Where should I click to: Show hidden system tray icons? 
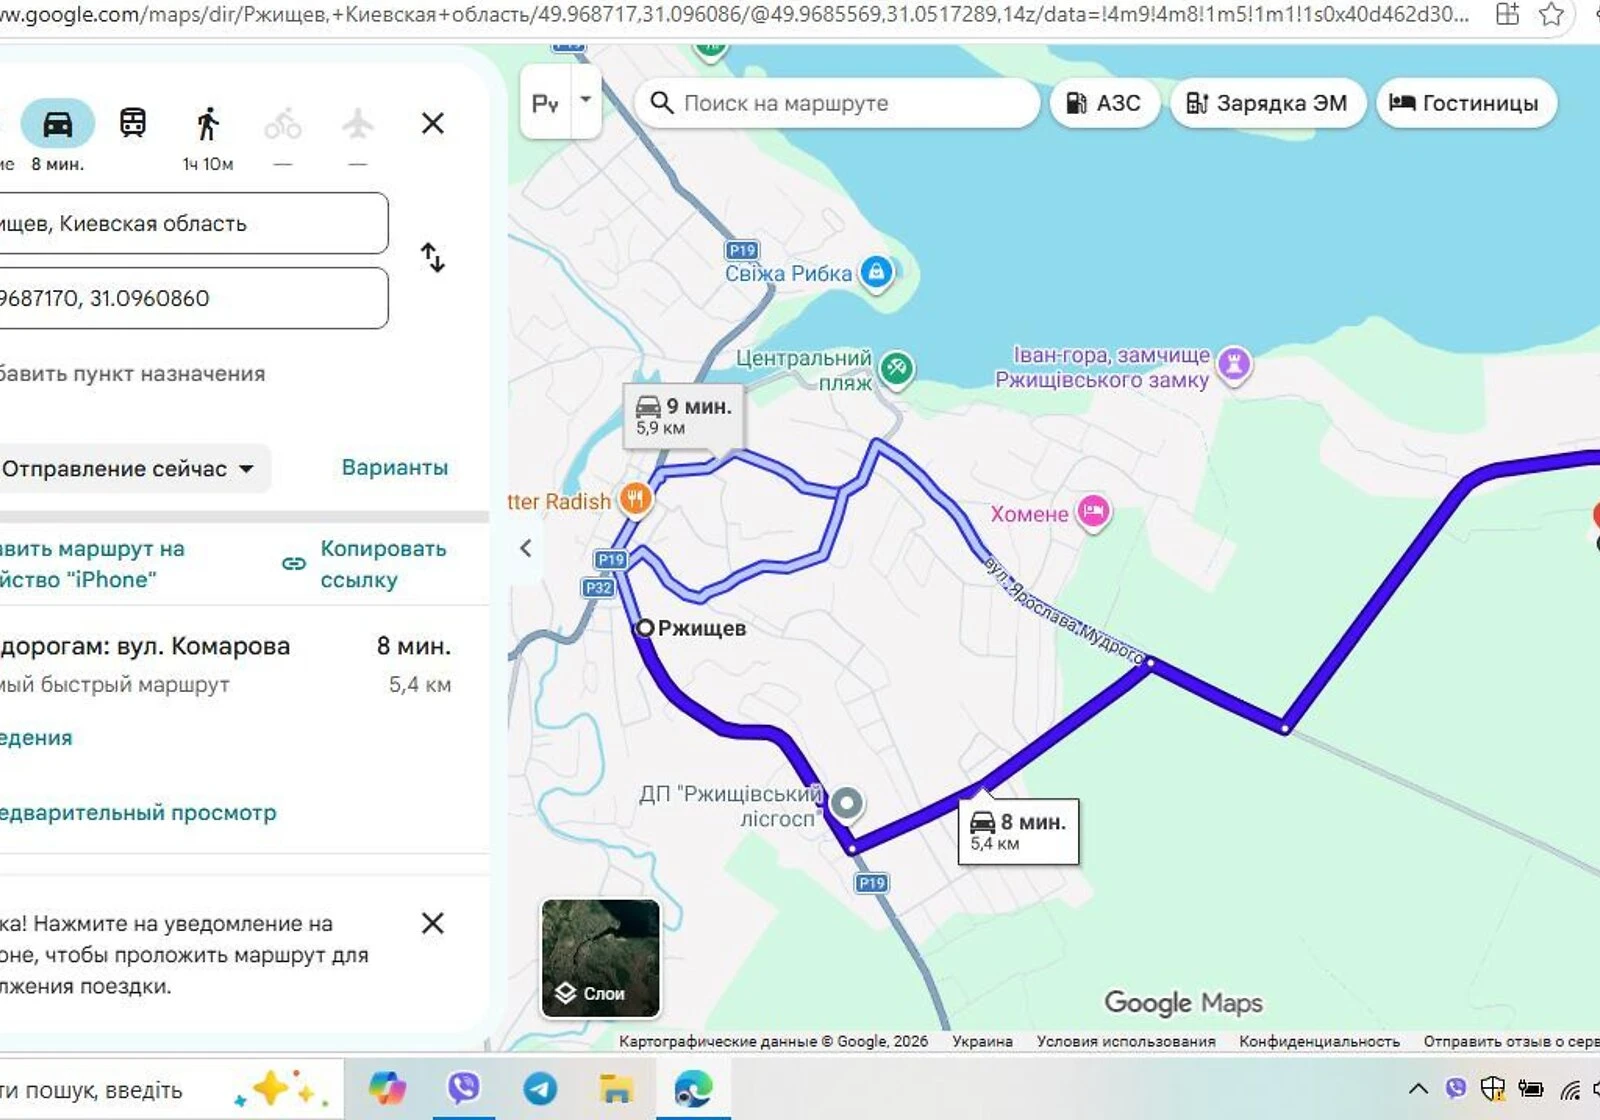tap(1418, 1089)
